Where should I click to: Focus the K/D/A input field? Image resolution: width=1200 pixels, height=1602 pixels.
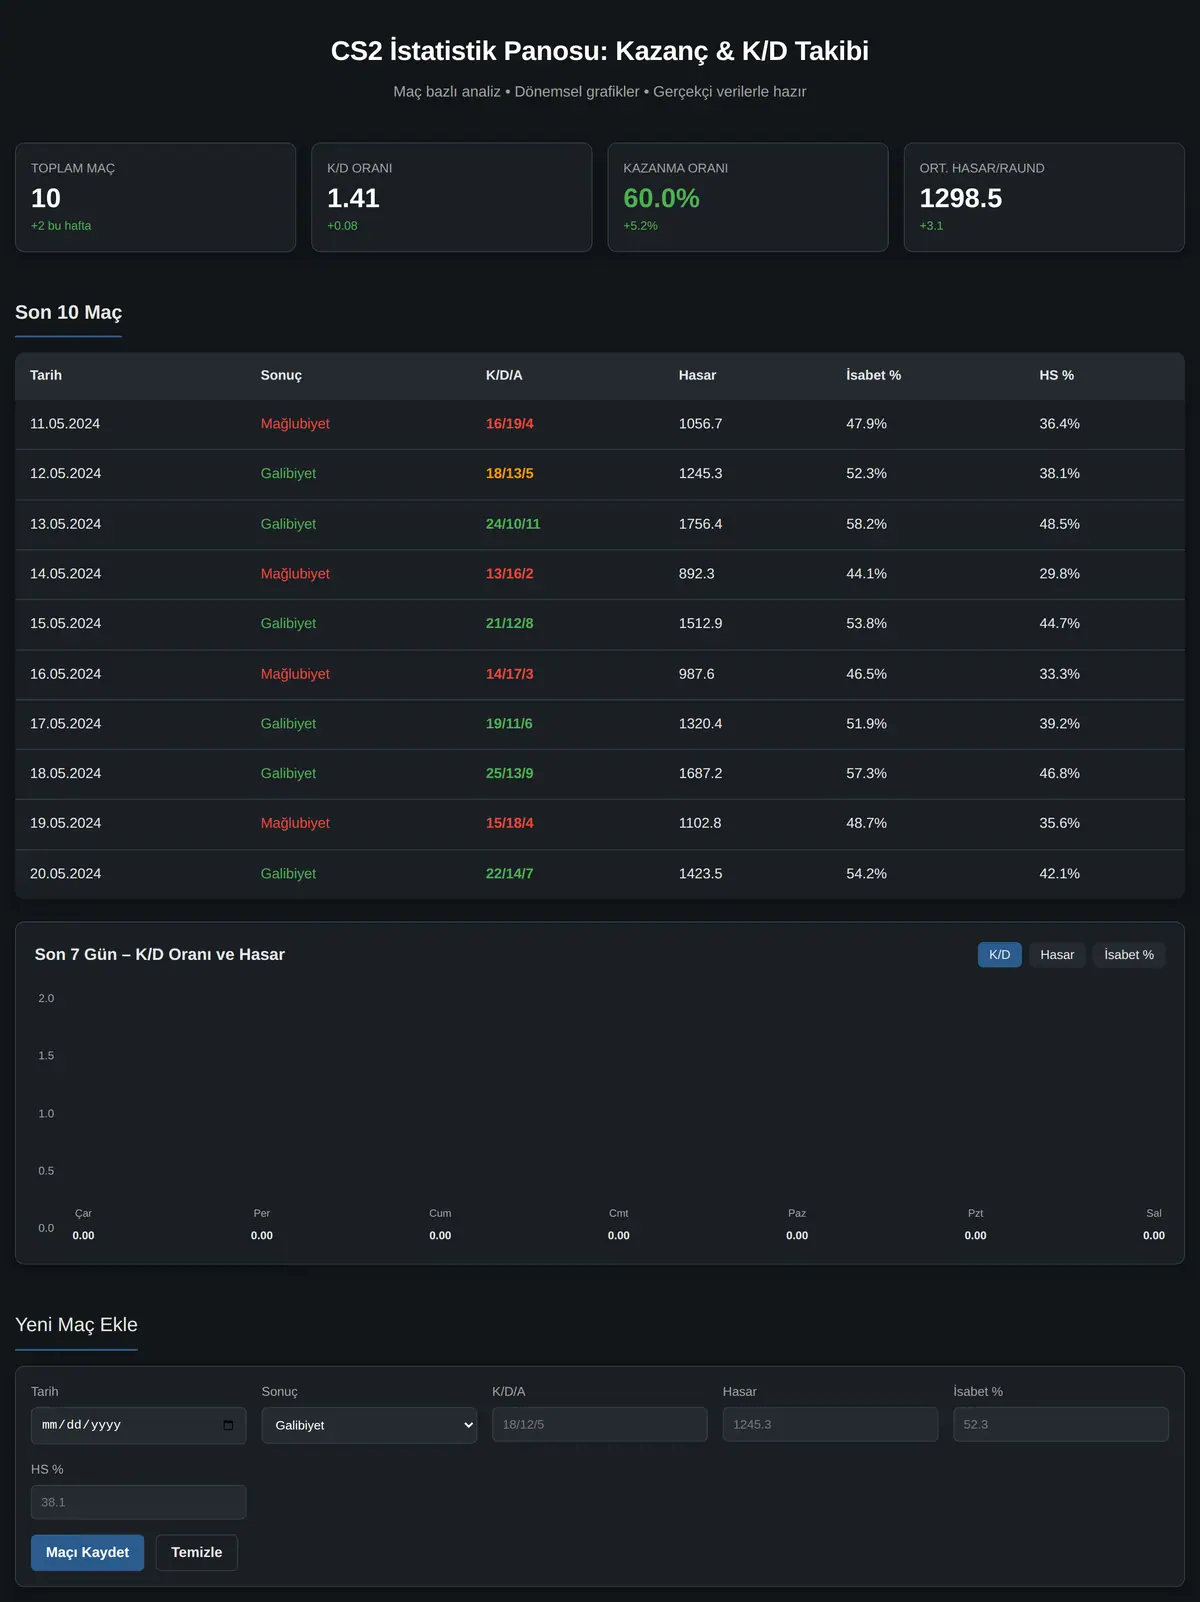point(600,1424)
